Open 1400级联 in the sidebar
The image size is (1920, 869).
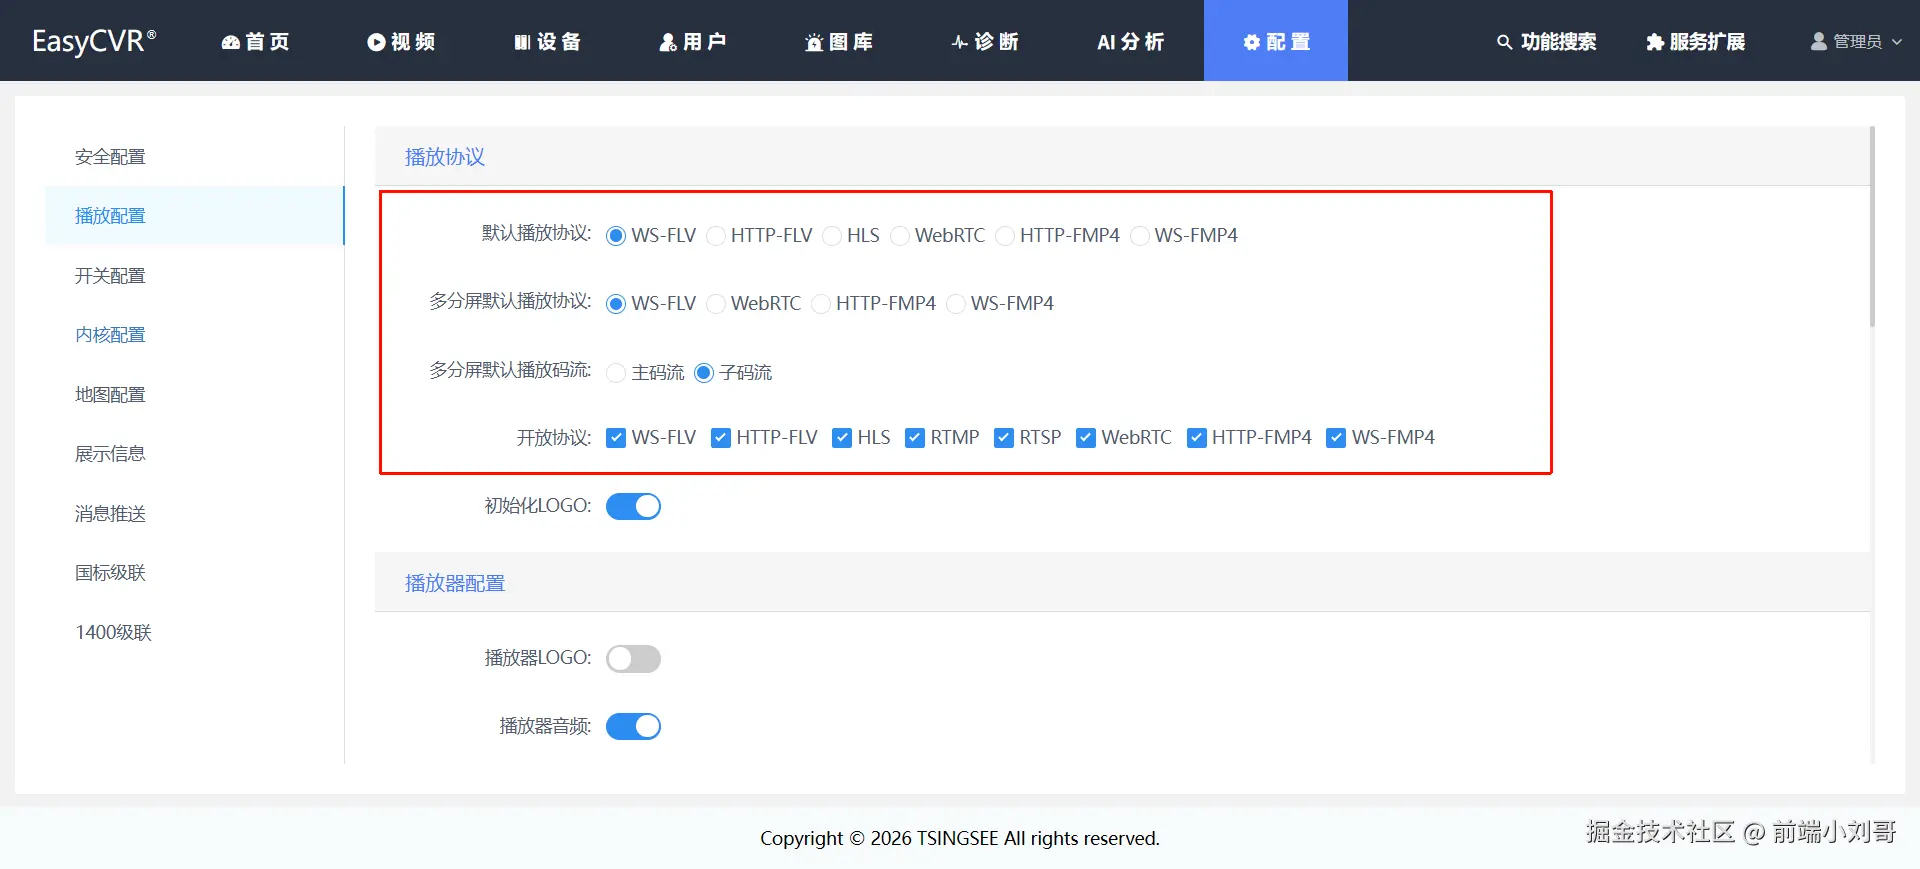[195, 633]
